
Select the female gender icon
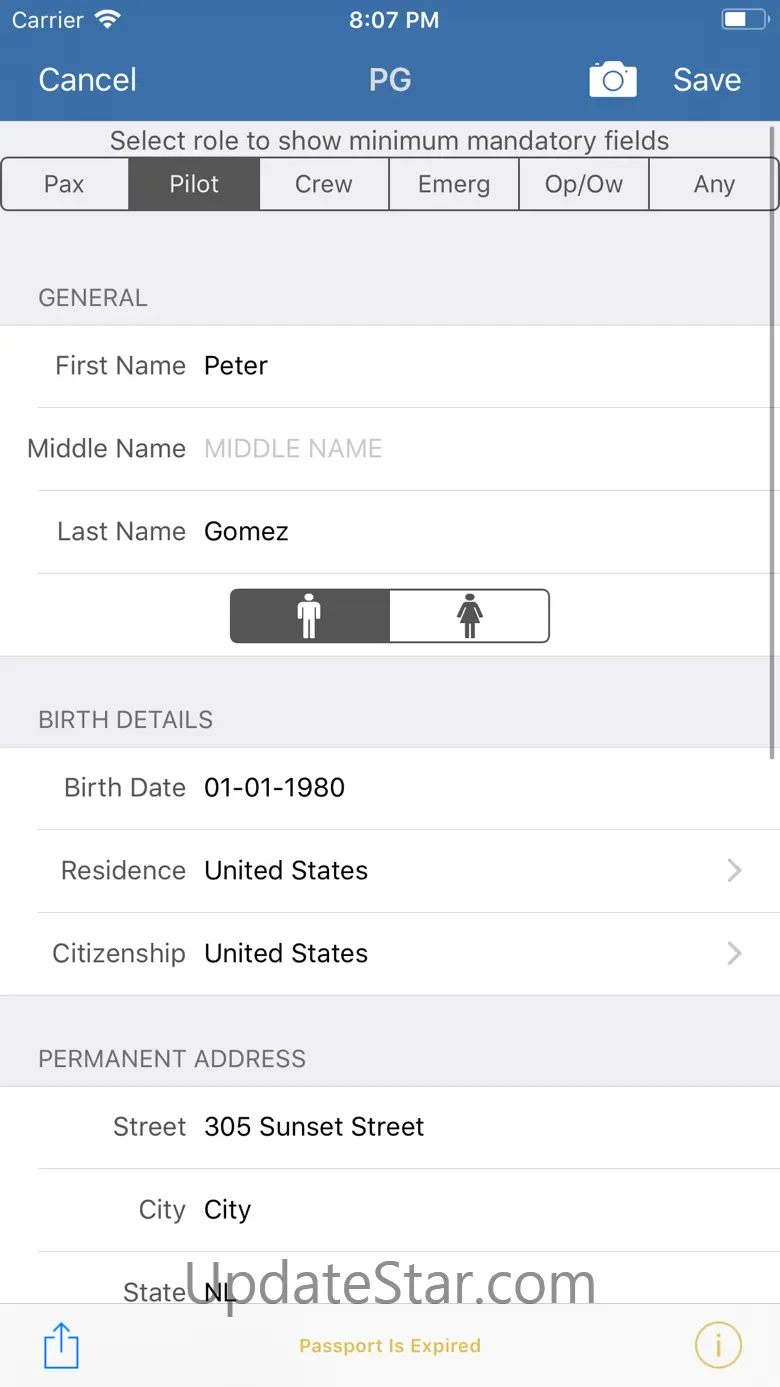tap(469, 616)
